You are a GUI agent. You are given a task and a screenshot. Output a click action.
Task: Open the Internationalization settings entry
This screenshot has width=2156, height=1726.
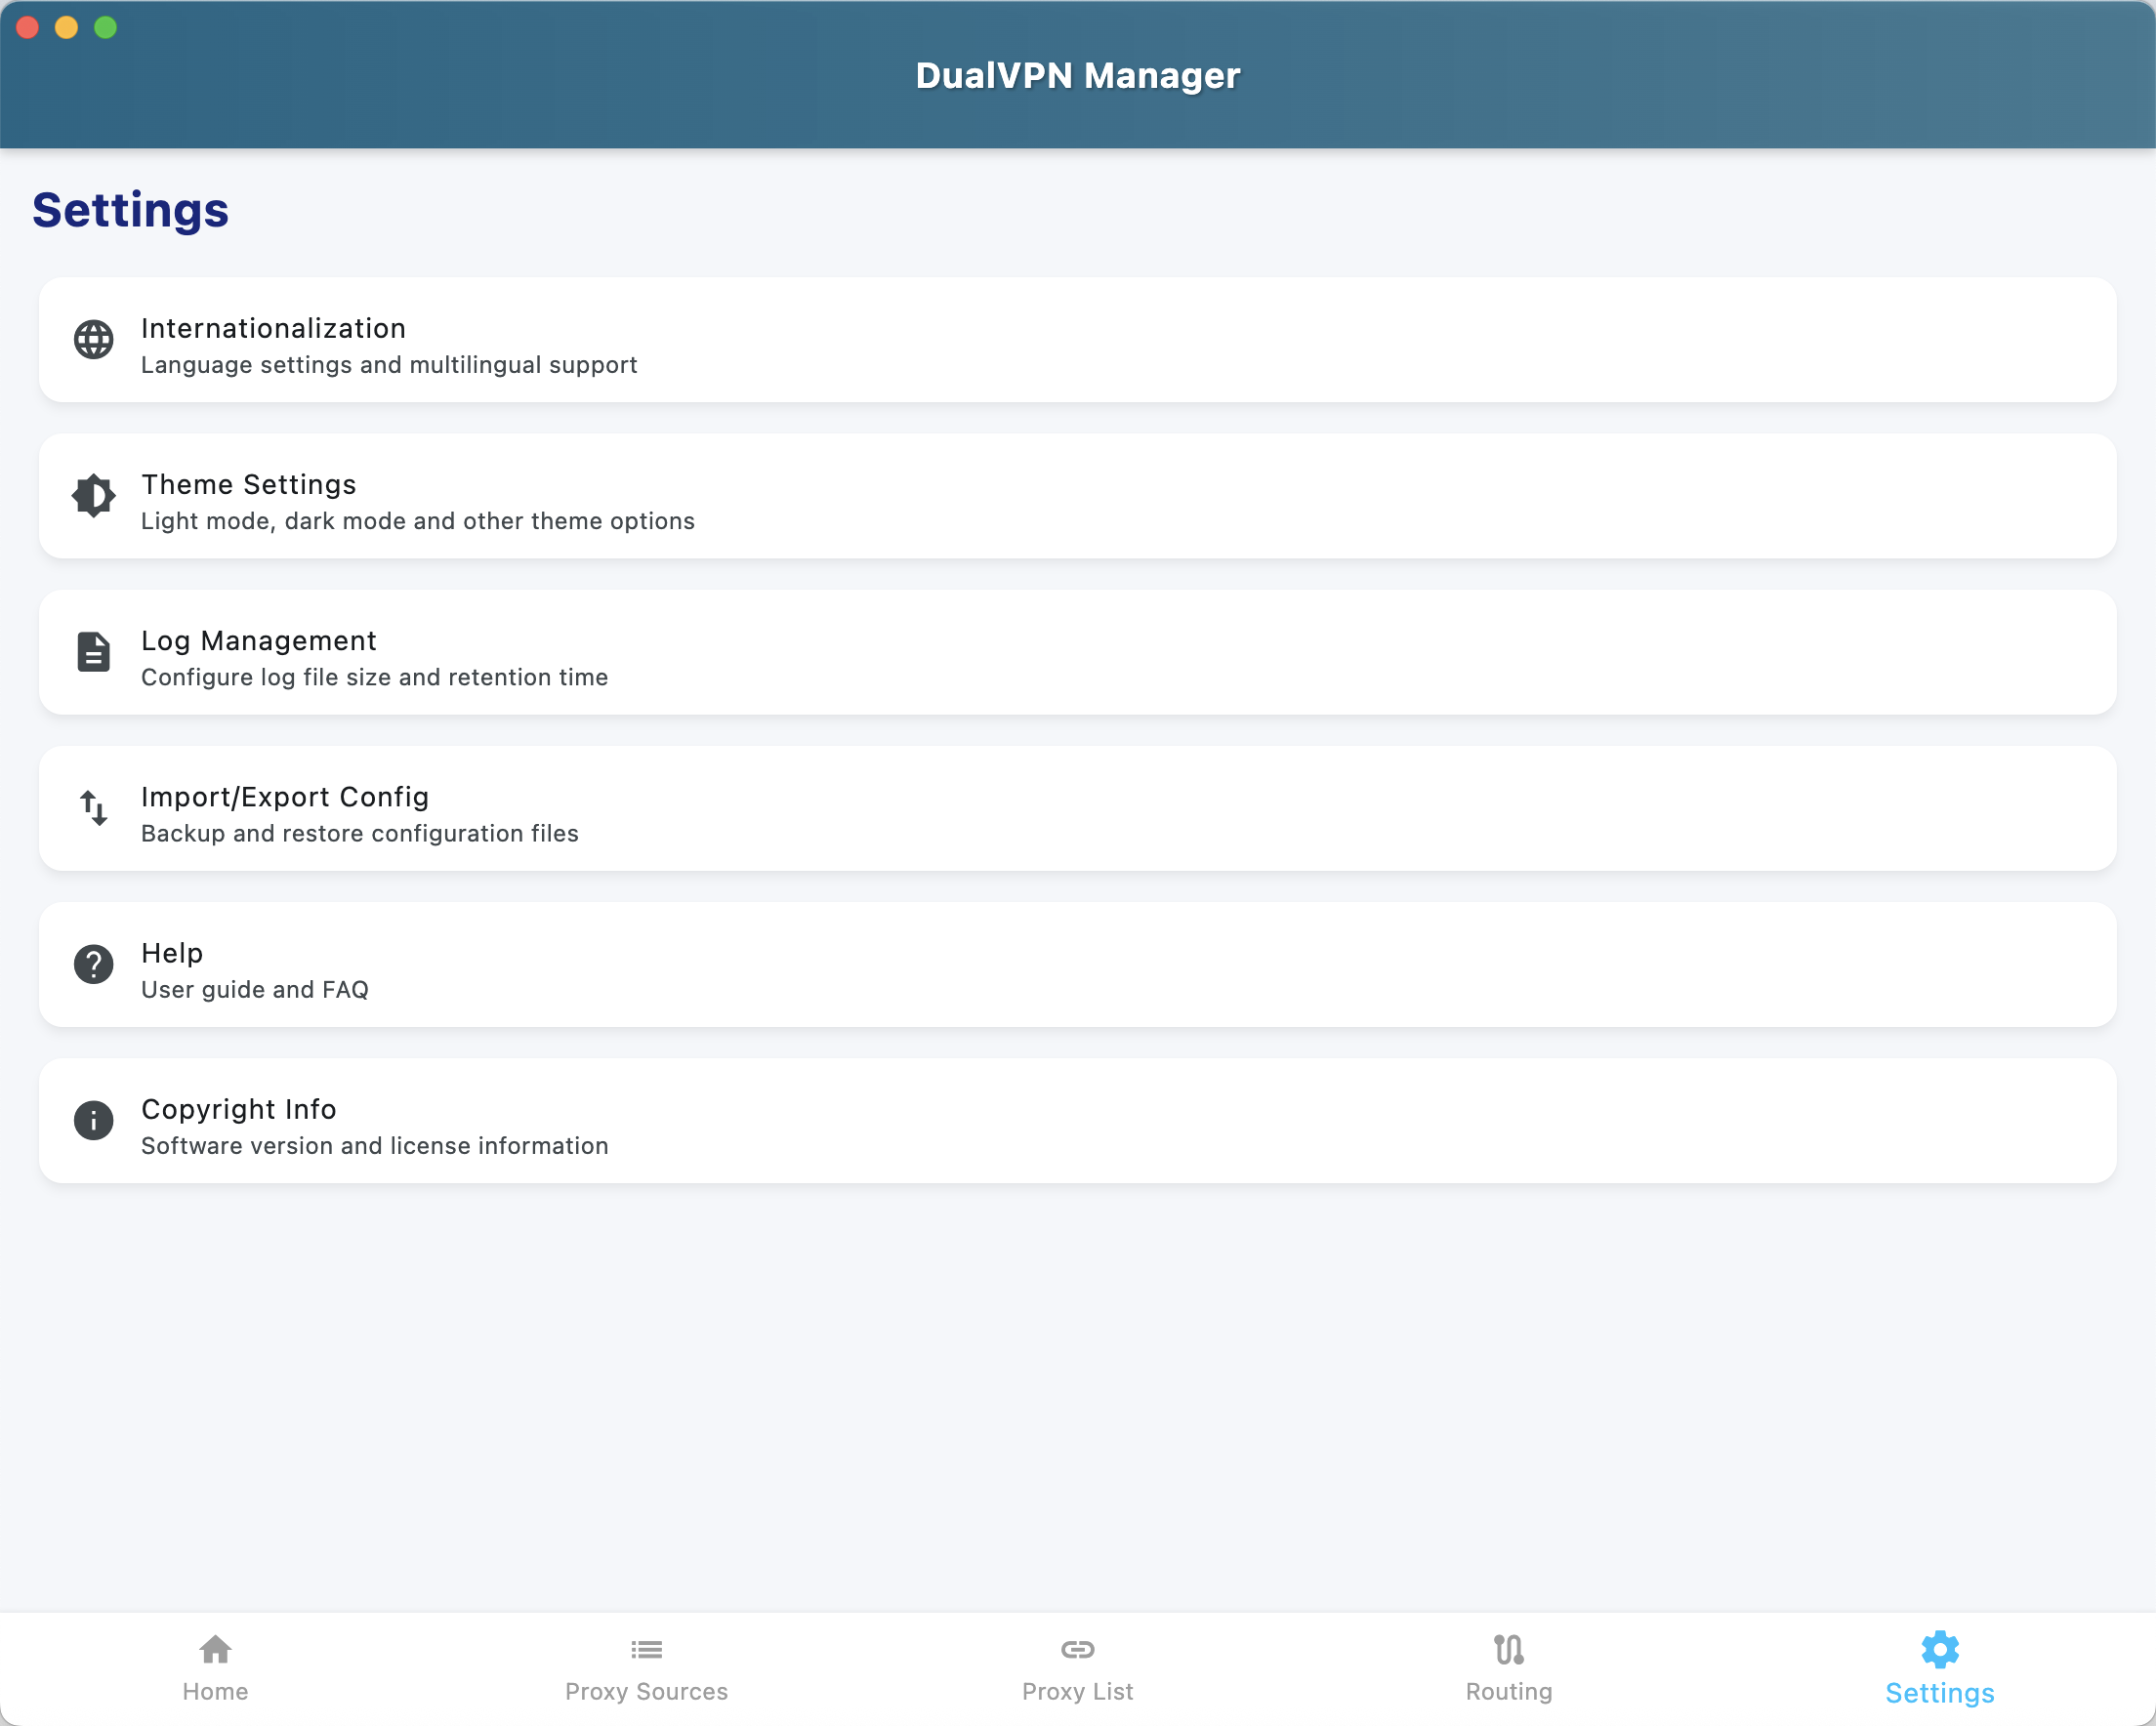coord(1077,340)
